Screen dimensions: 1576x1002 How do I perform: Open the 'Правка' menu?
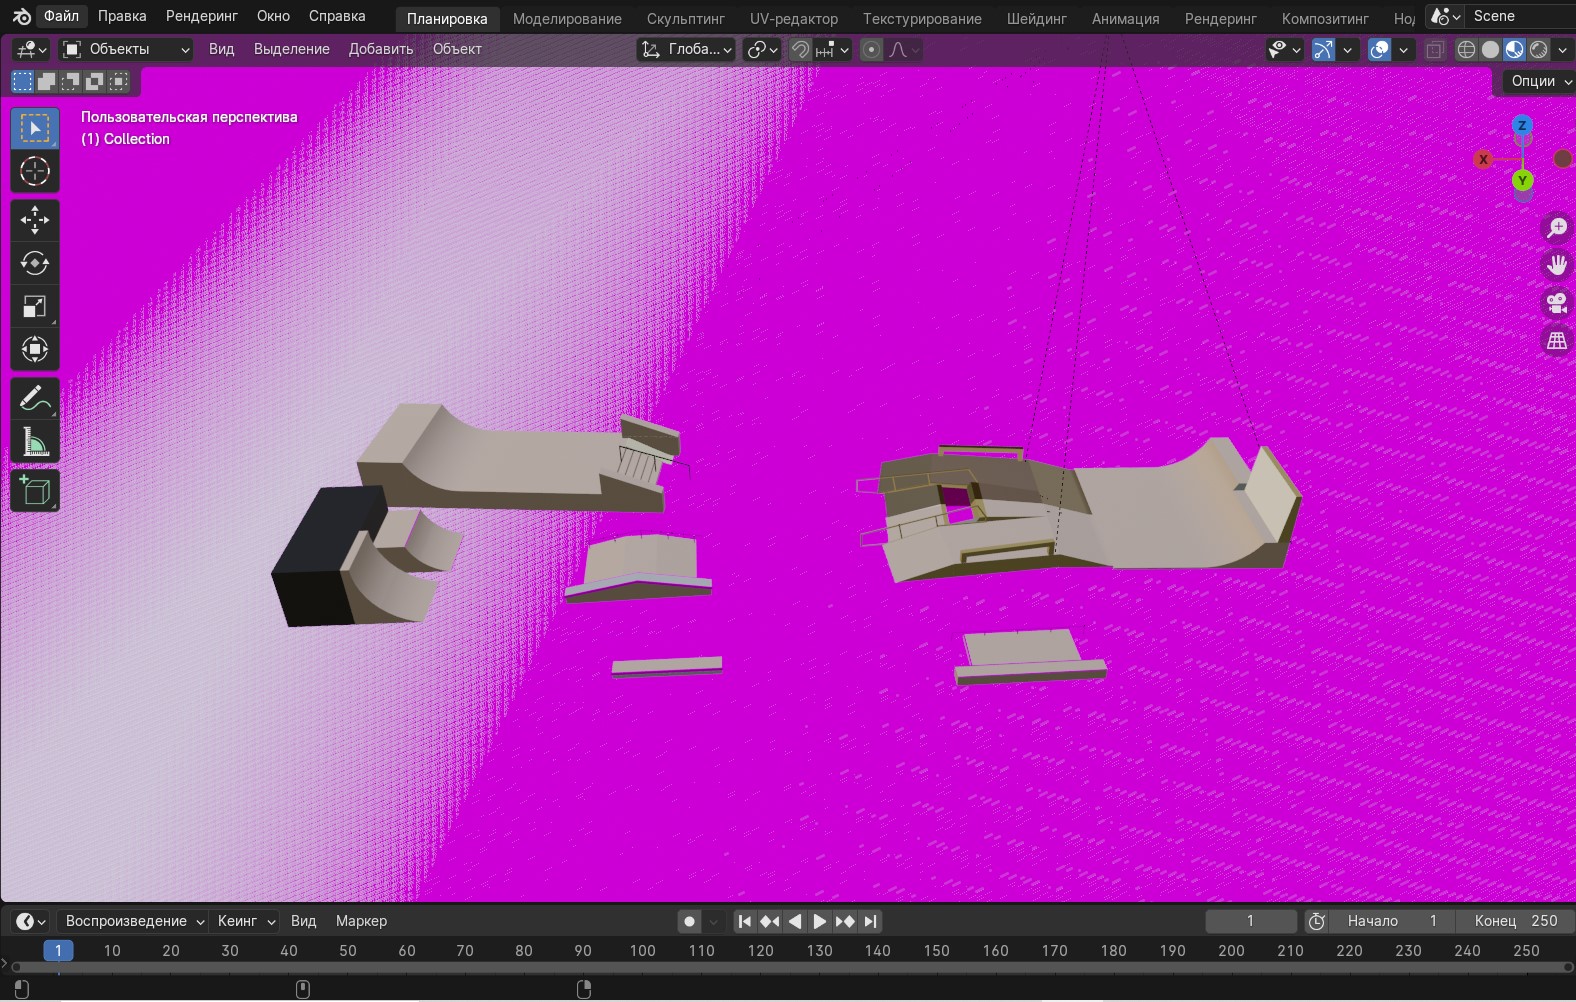click(x=122, y=16)
